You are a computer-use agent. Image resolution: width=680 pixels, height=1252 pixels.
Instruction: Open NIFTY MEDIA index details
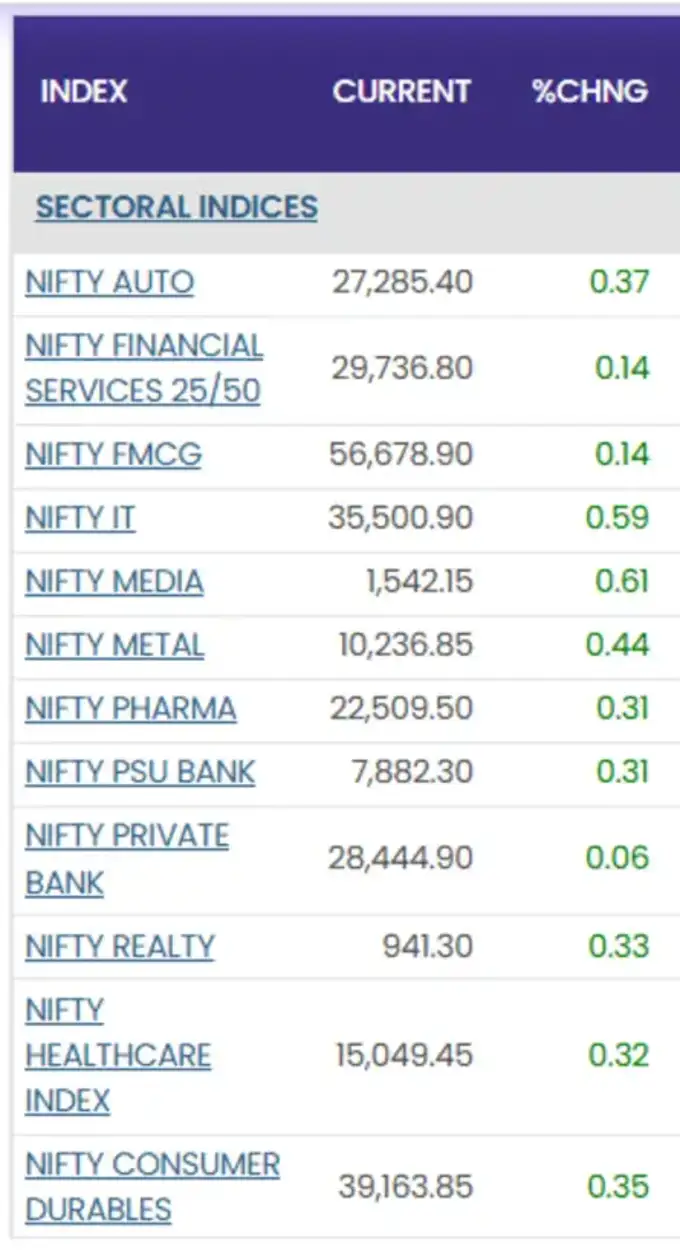coord(114,582)
